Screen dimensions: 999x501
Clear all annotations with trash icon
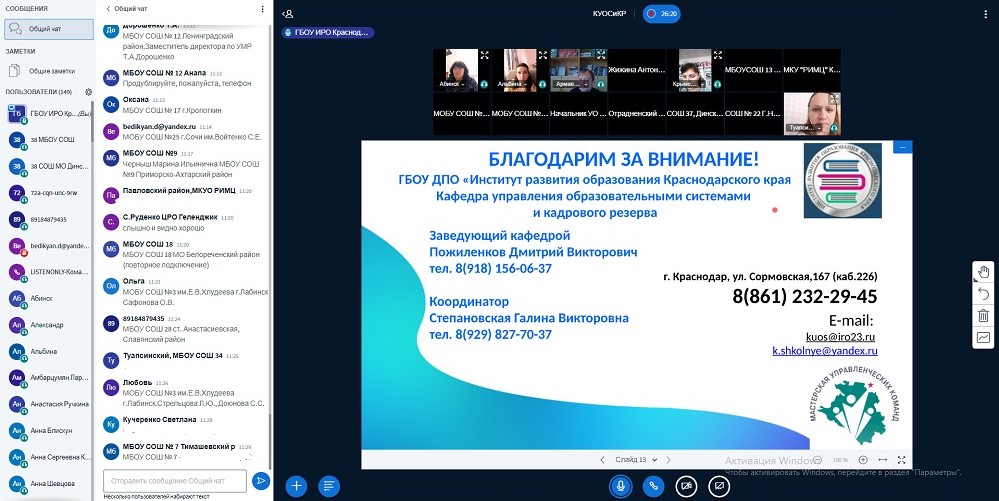click(983, 315)
